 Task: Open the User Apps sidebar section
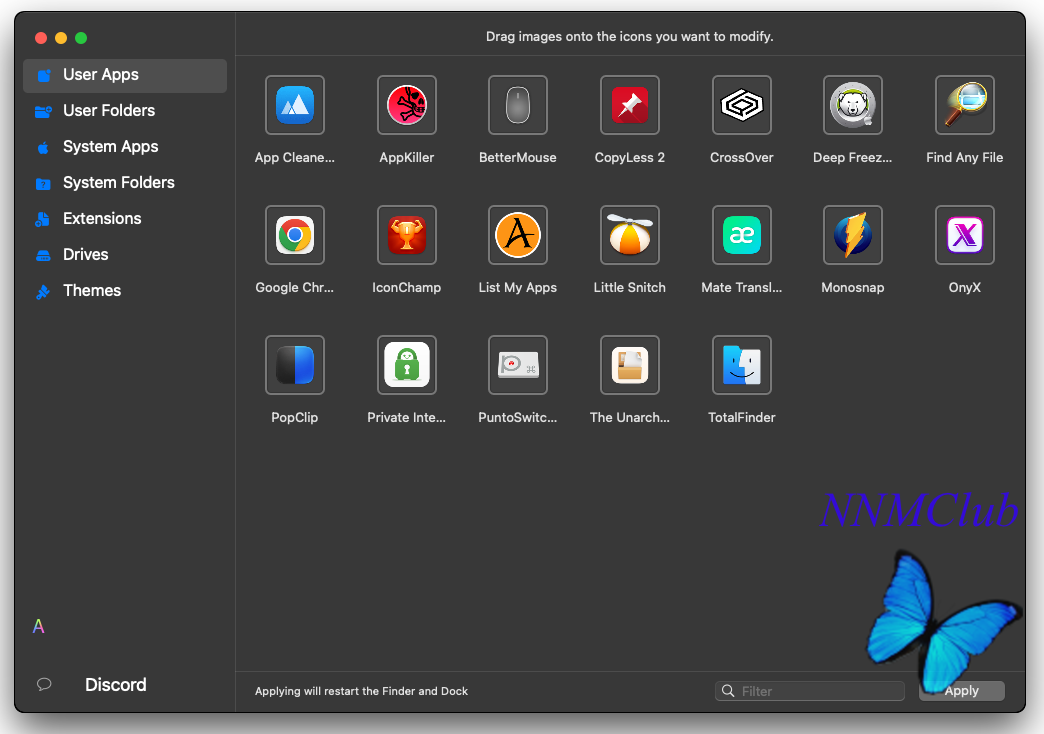(125, 75)
